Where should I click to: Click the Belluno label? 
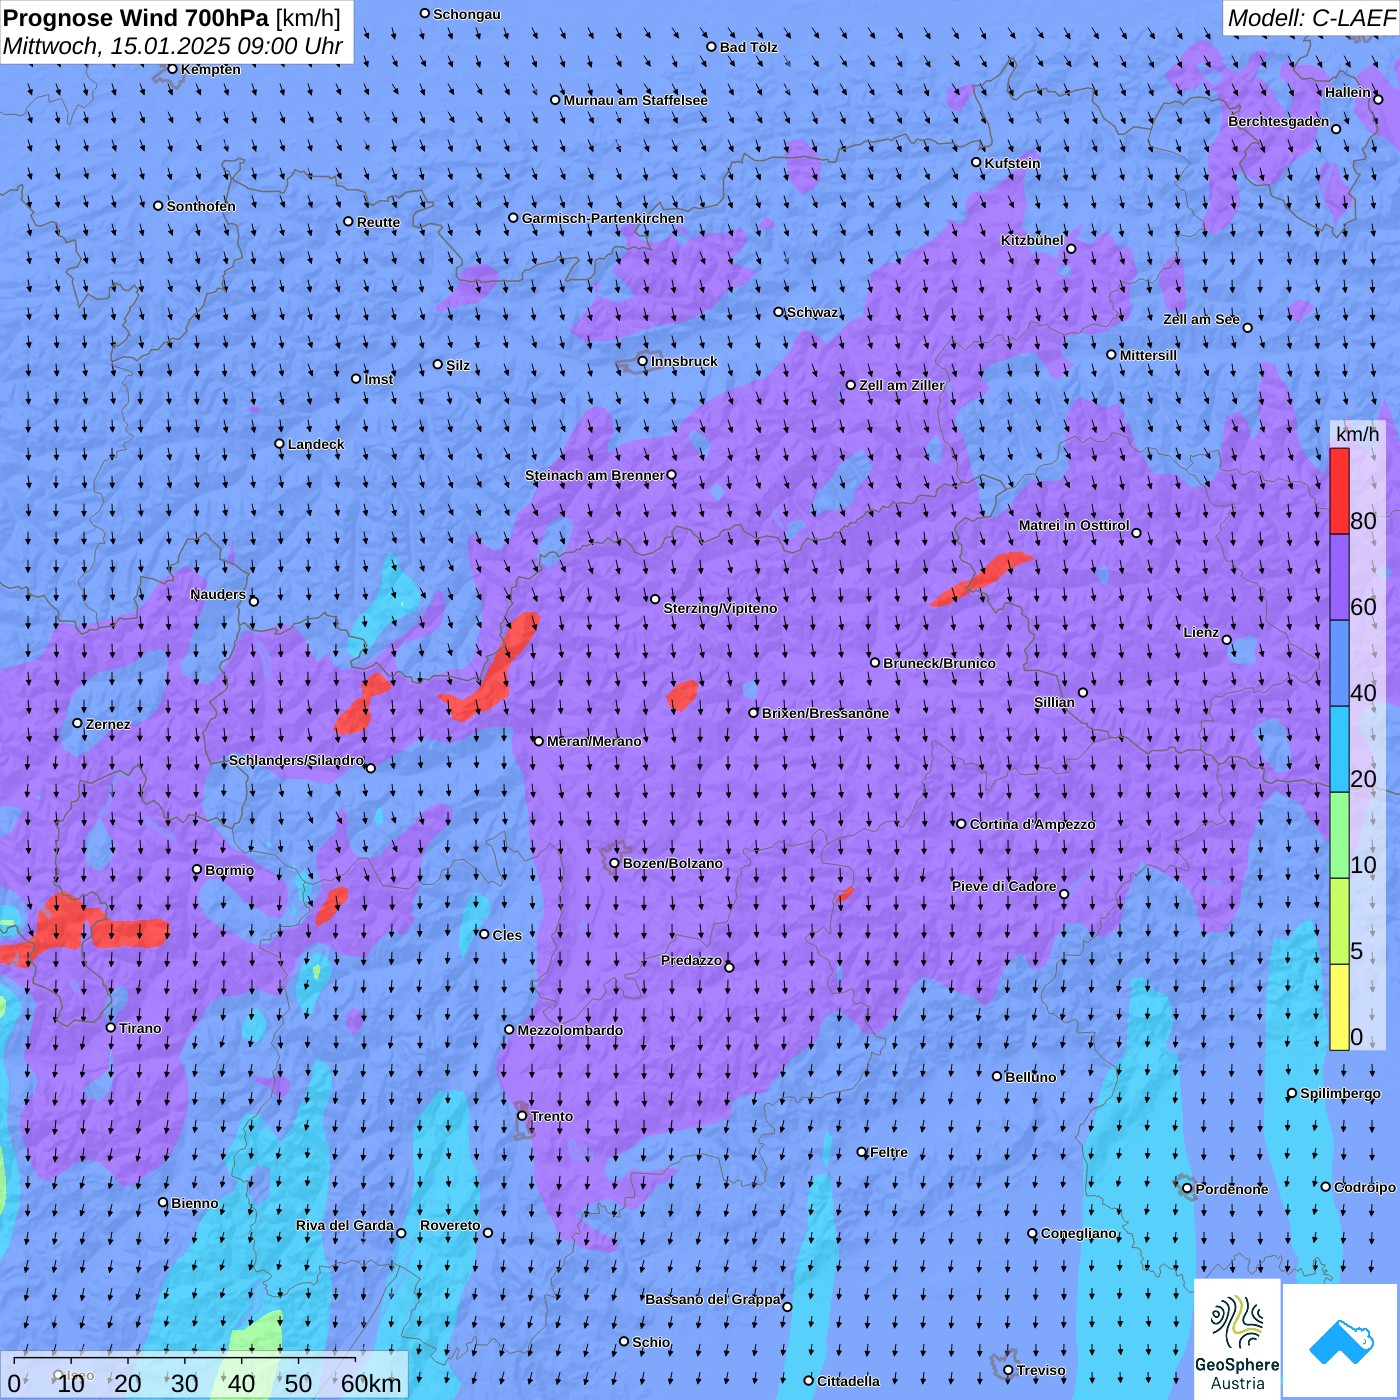[1030, 1077]
